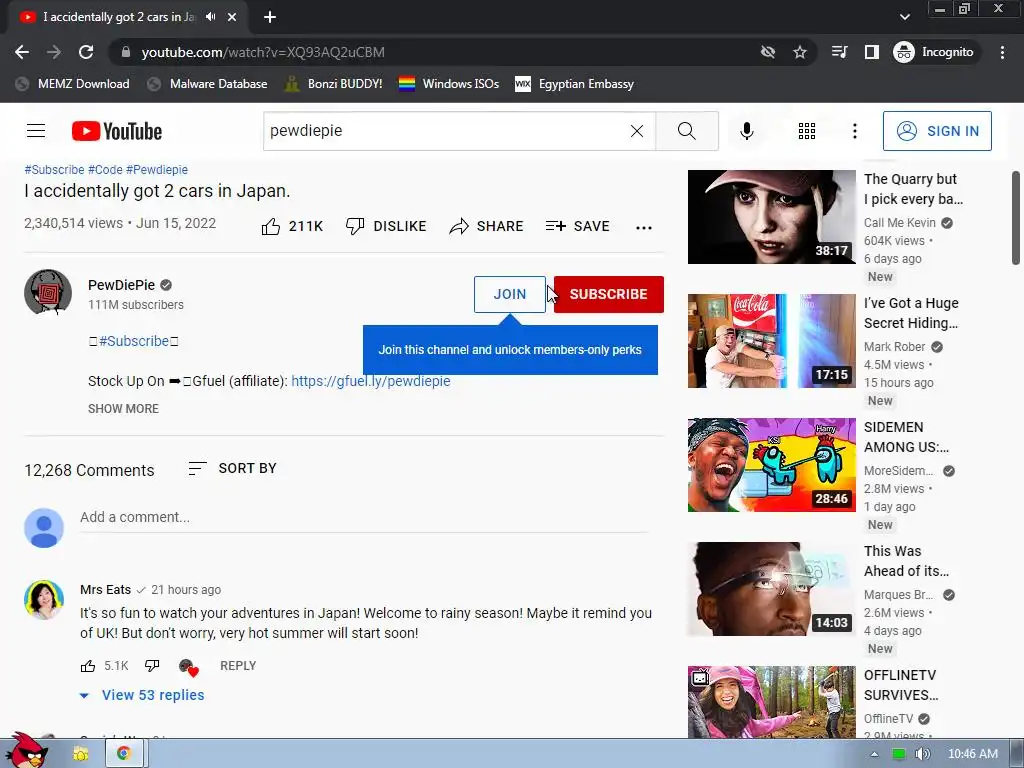The height and width of the screenshot is (768, 1024).
Task: Click third-party cookies blocked eye icon
Action: point(768,52)
